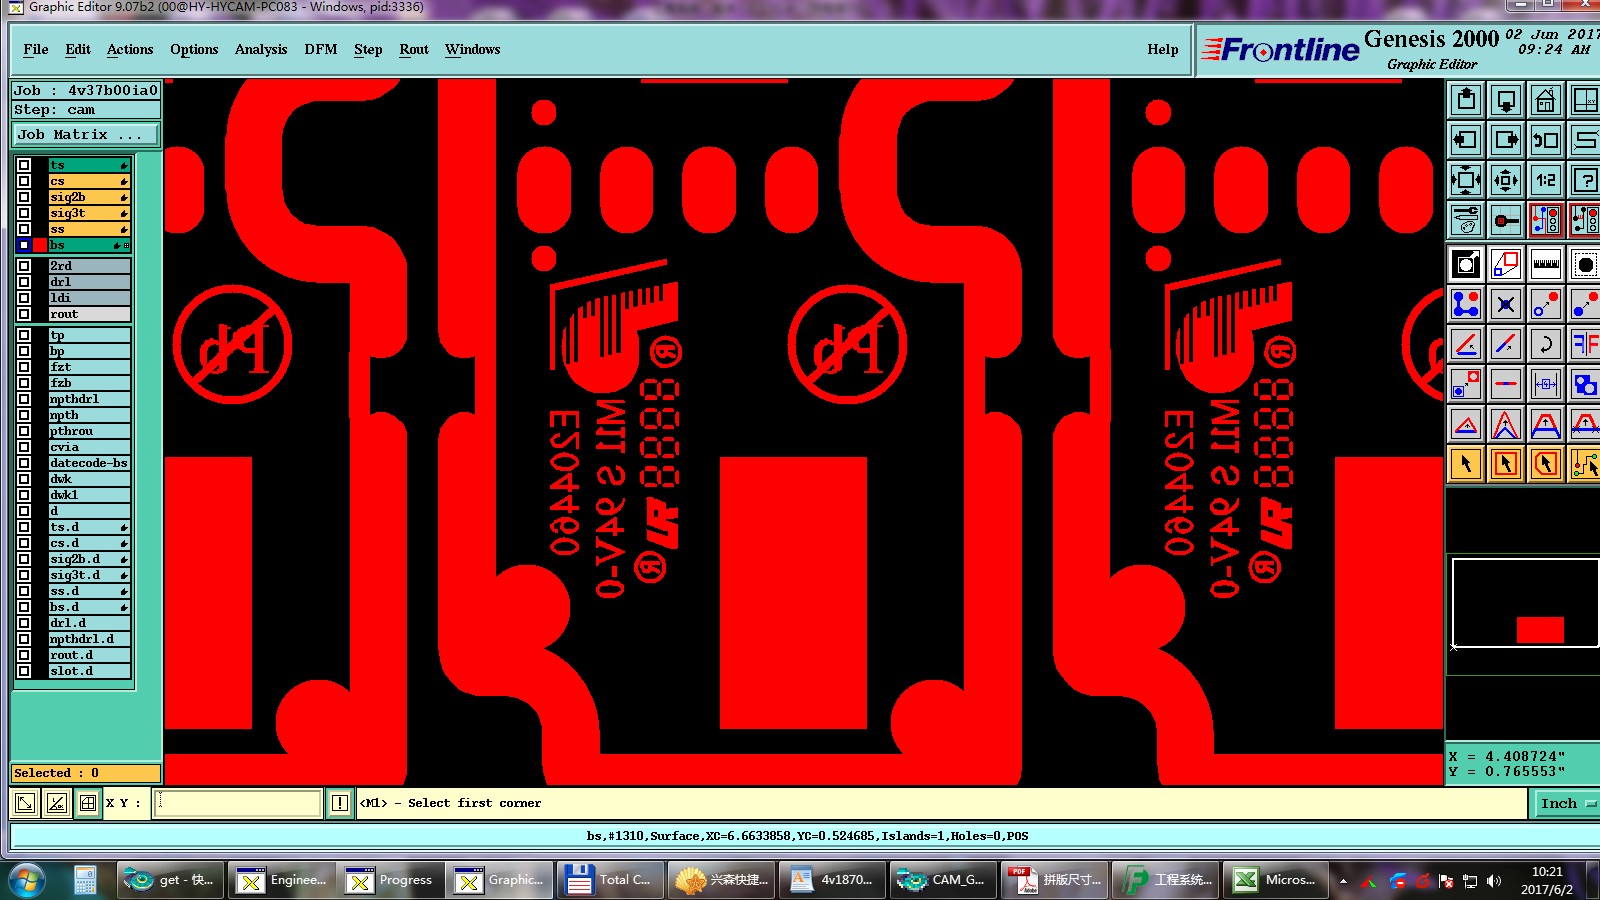
Task: Open the Help menu
Action: (x=1163, y=49)
